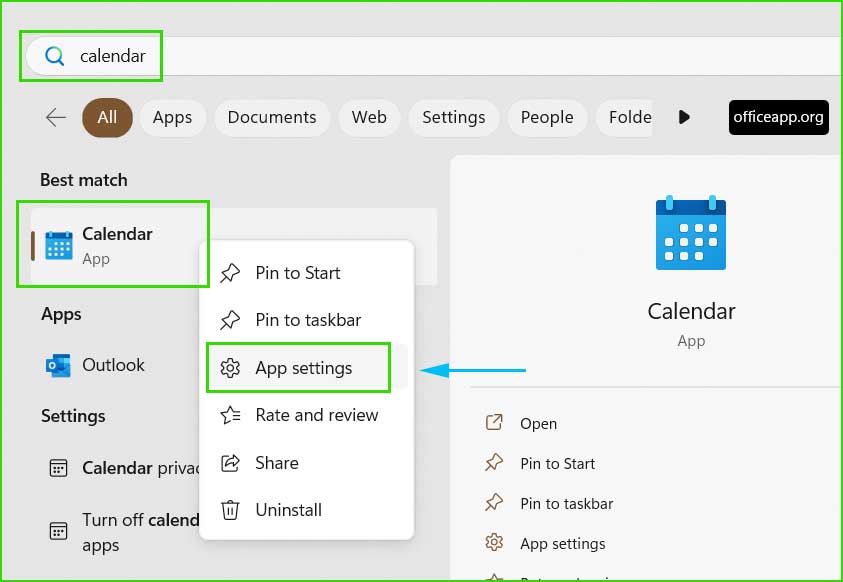
Task: Click the pin icon beside preview pane Pin to taskbar
Action: 494,502
